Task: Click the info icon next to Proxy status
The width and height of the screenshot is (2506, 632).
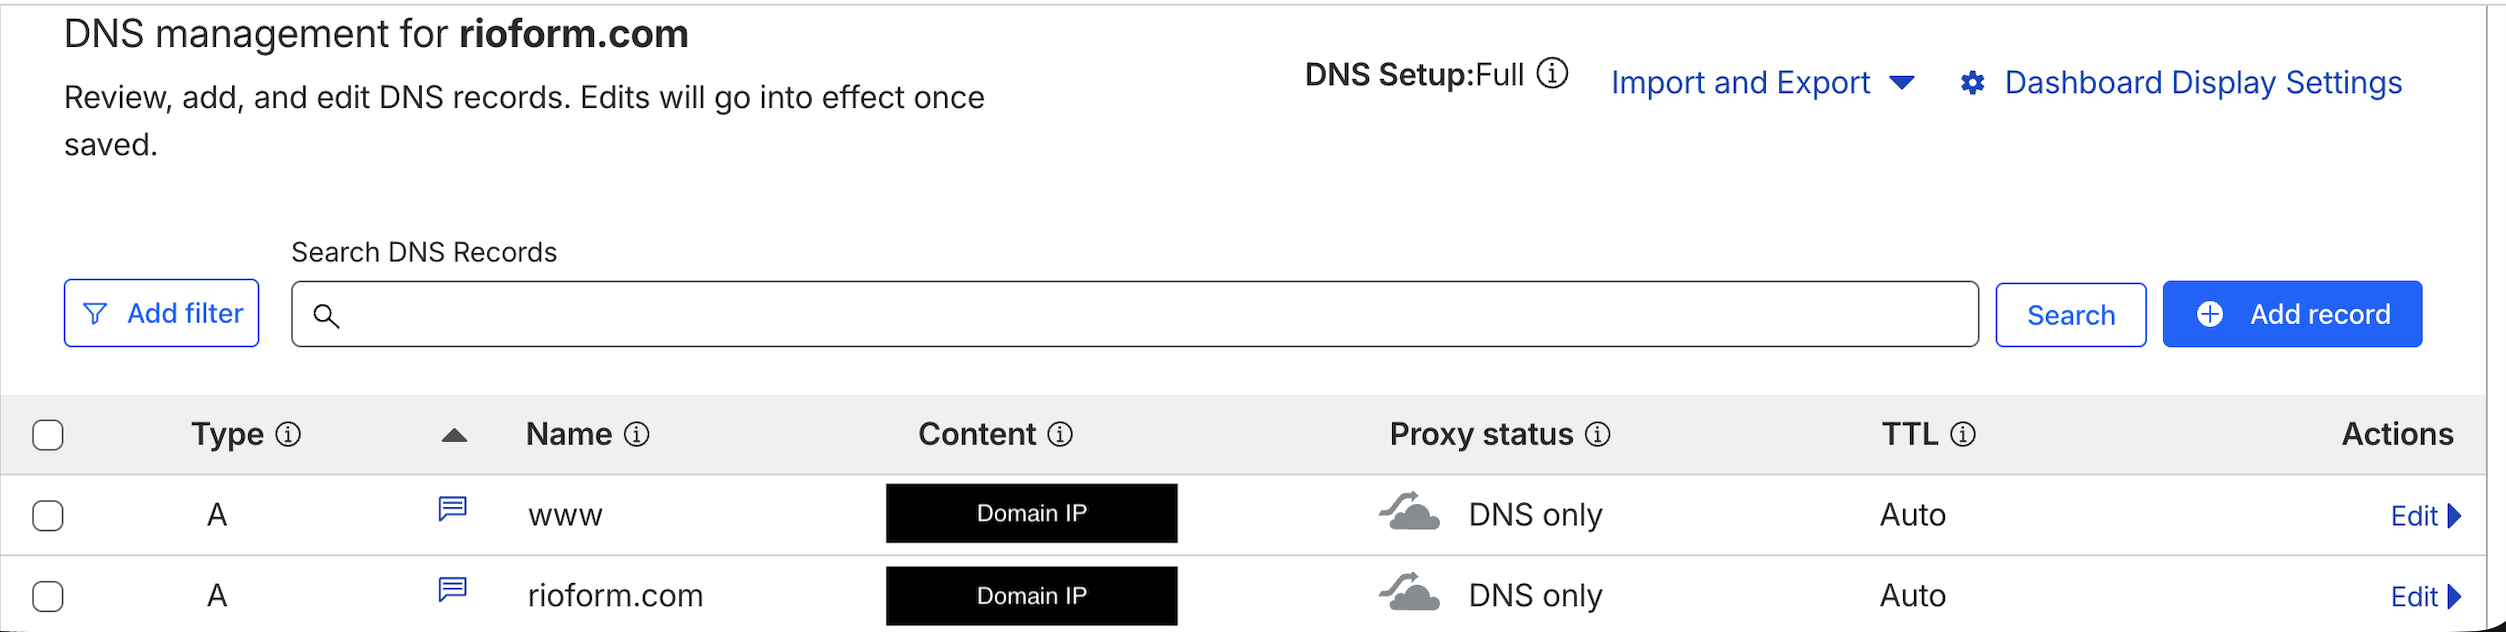Action: (x=1598, y=434)
